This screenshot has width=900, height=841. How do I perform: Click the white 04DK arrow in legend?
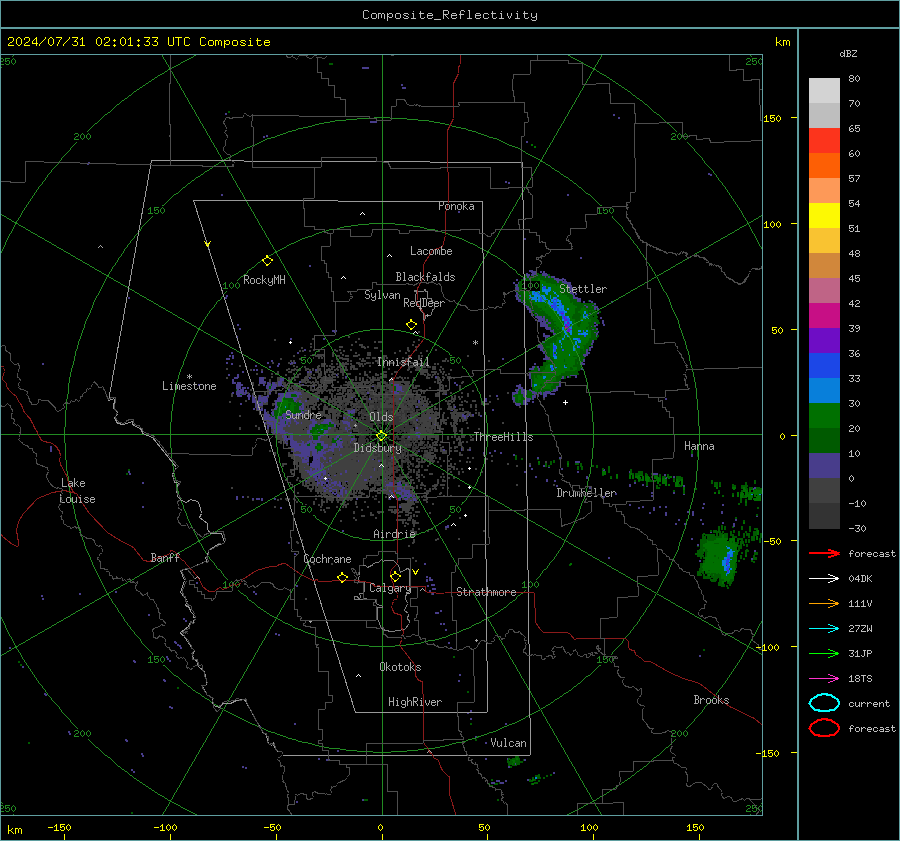pos(824,578)
